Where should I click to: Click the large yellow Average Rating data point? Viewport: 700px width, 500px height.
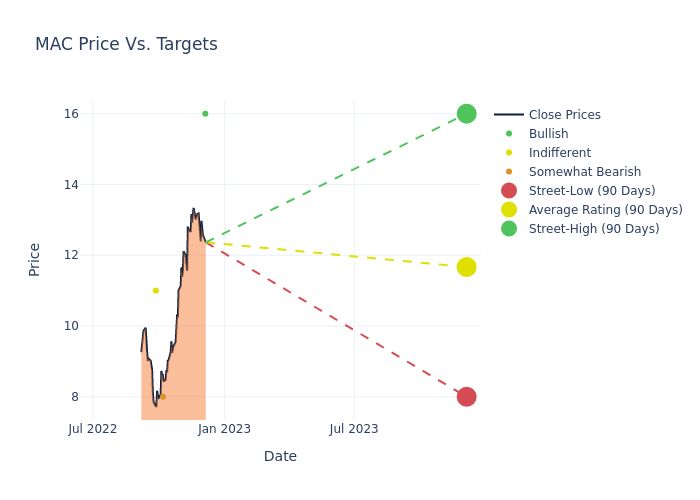[x=466, y=267]
